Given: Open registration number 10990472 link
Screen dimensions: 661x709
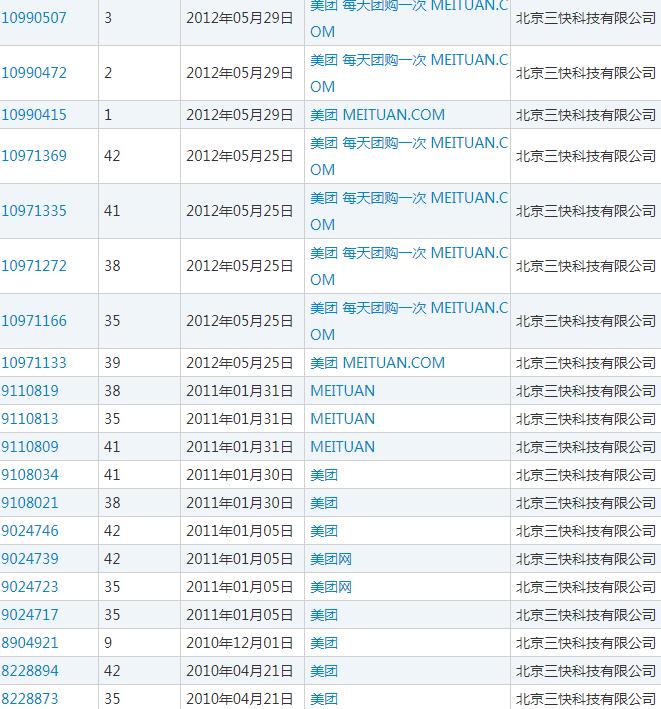Looking at the screenshot, I should (34, 73).
